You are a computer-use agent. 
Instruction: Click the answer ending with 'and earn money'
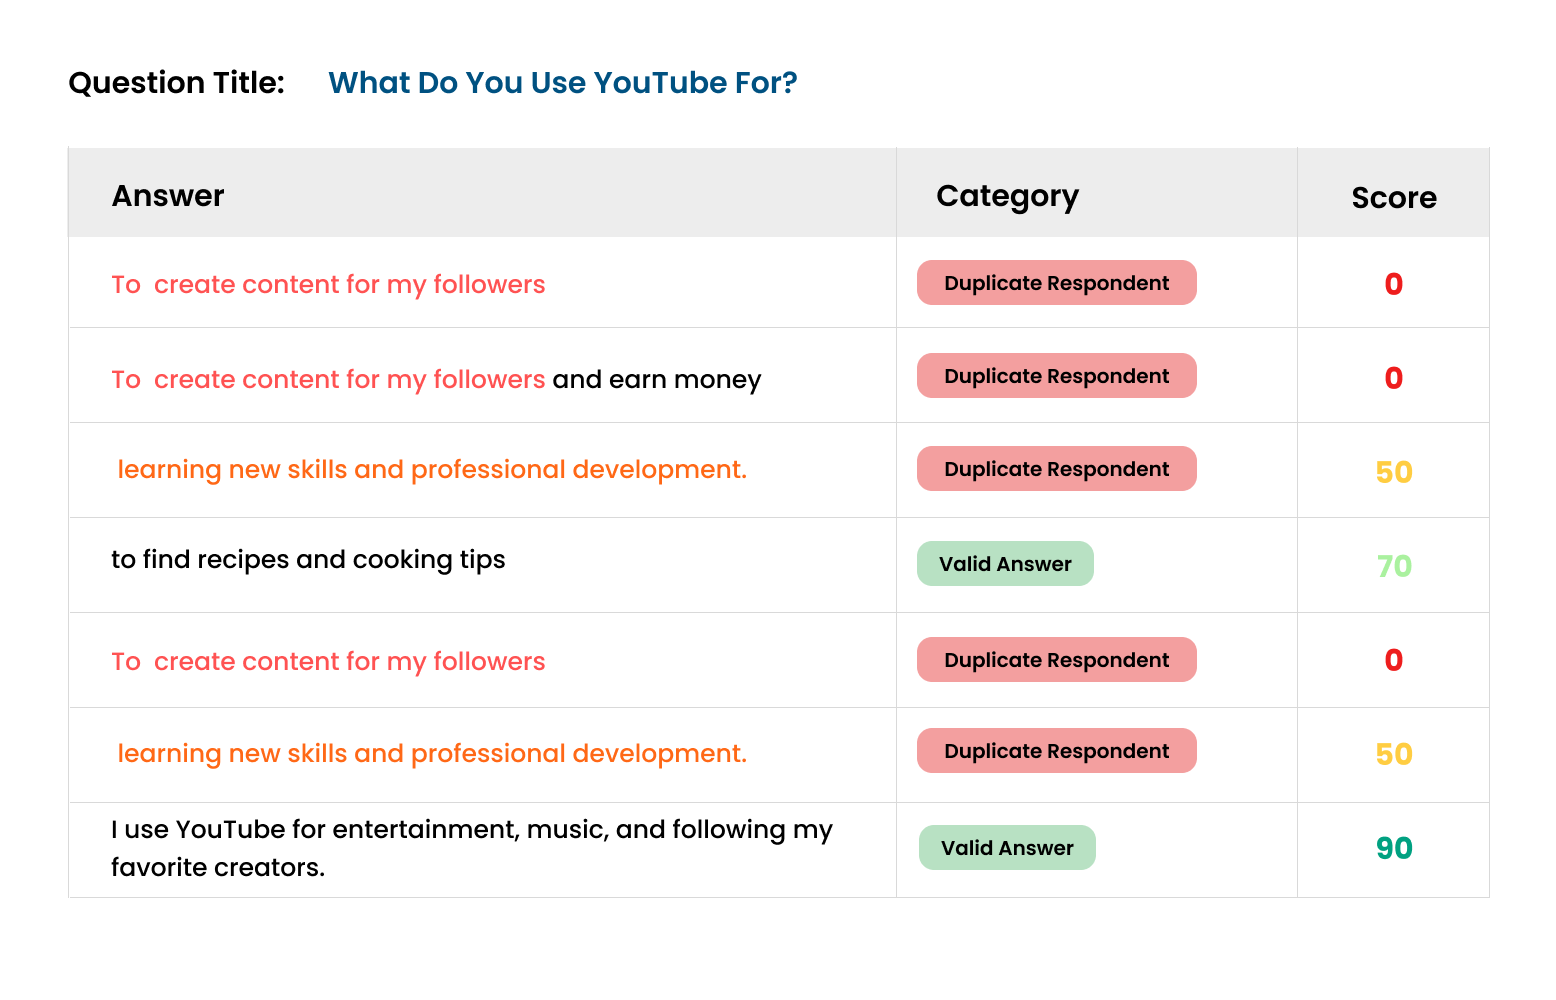[x=436, y=380]
